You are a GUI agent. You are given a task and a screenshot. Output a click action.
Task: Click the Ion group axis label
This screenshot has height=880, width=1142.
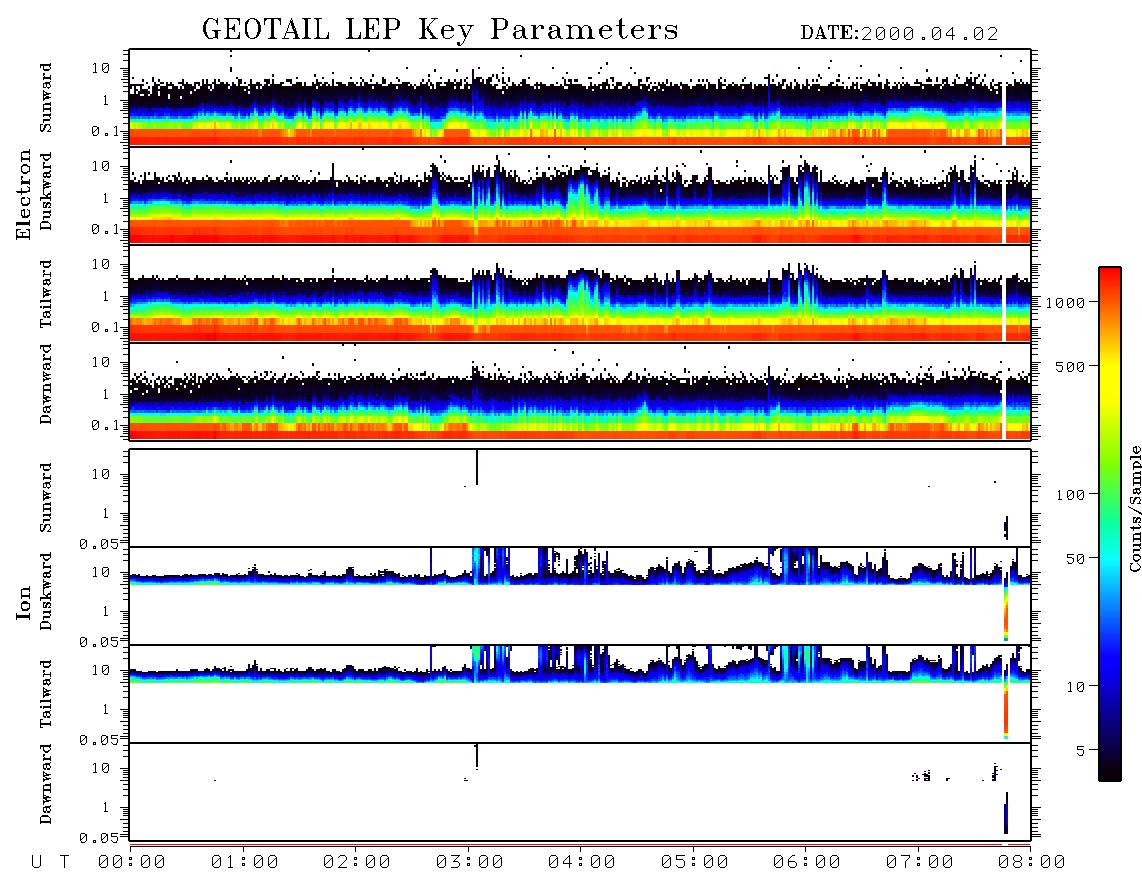[24, 602]
